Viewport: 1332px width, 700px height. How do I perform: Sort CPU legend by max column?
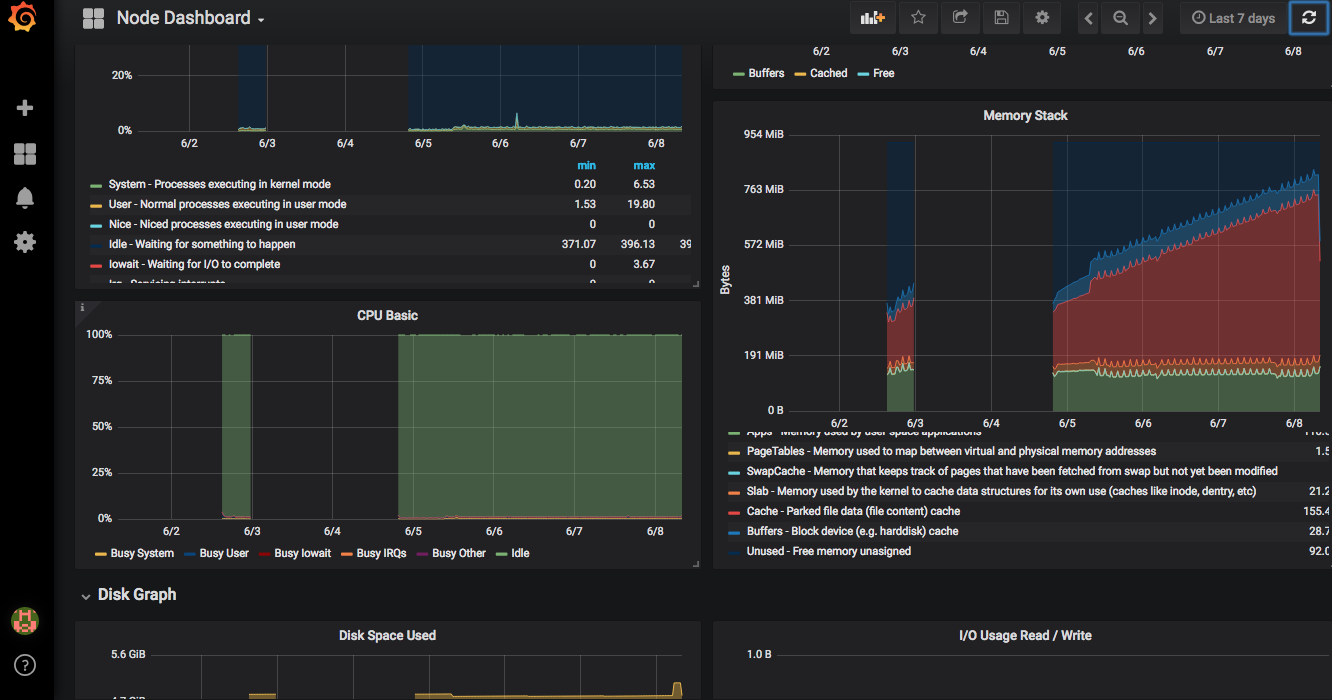tap(644, 165)
